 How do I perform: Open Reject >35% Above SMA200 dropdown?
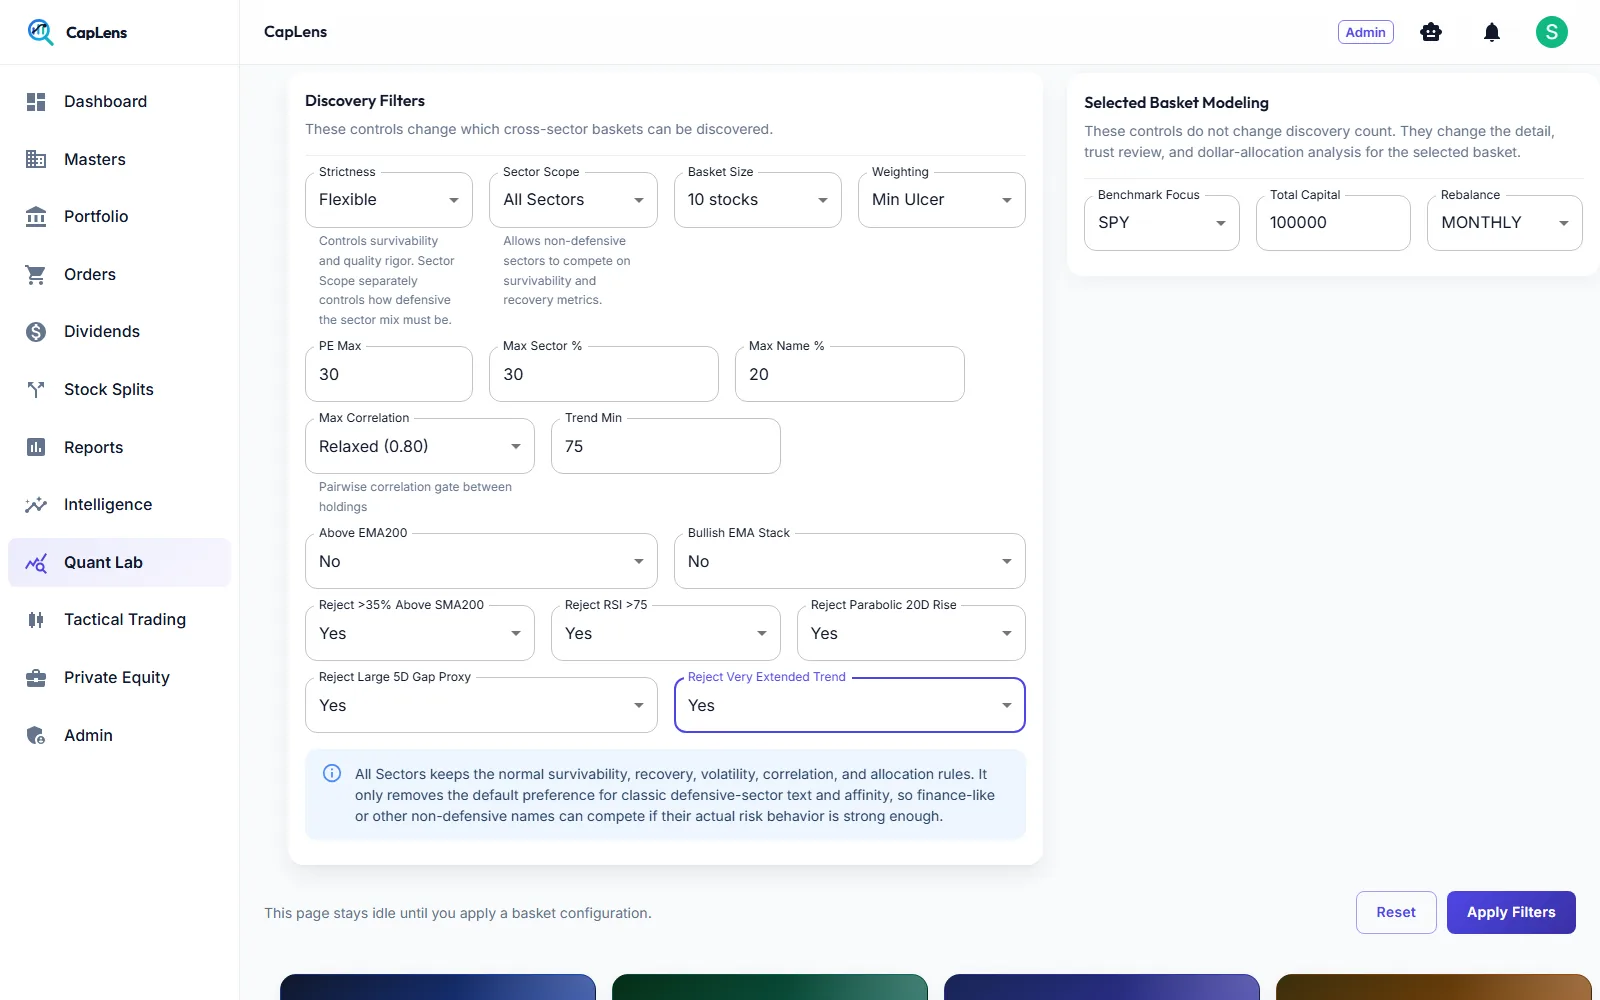point(419,633)
